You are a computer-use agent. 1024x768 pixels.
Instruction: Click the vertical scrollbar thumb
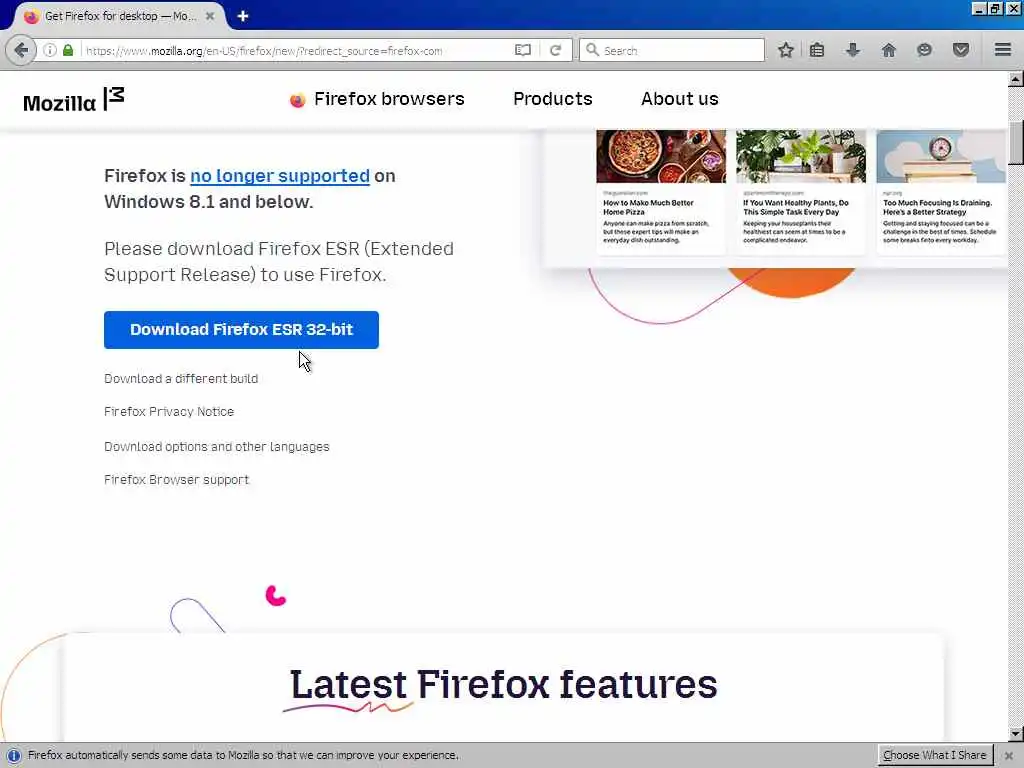coord(1015,142)
